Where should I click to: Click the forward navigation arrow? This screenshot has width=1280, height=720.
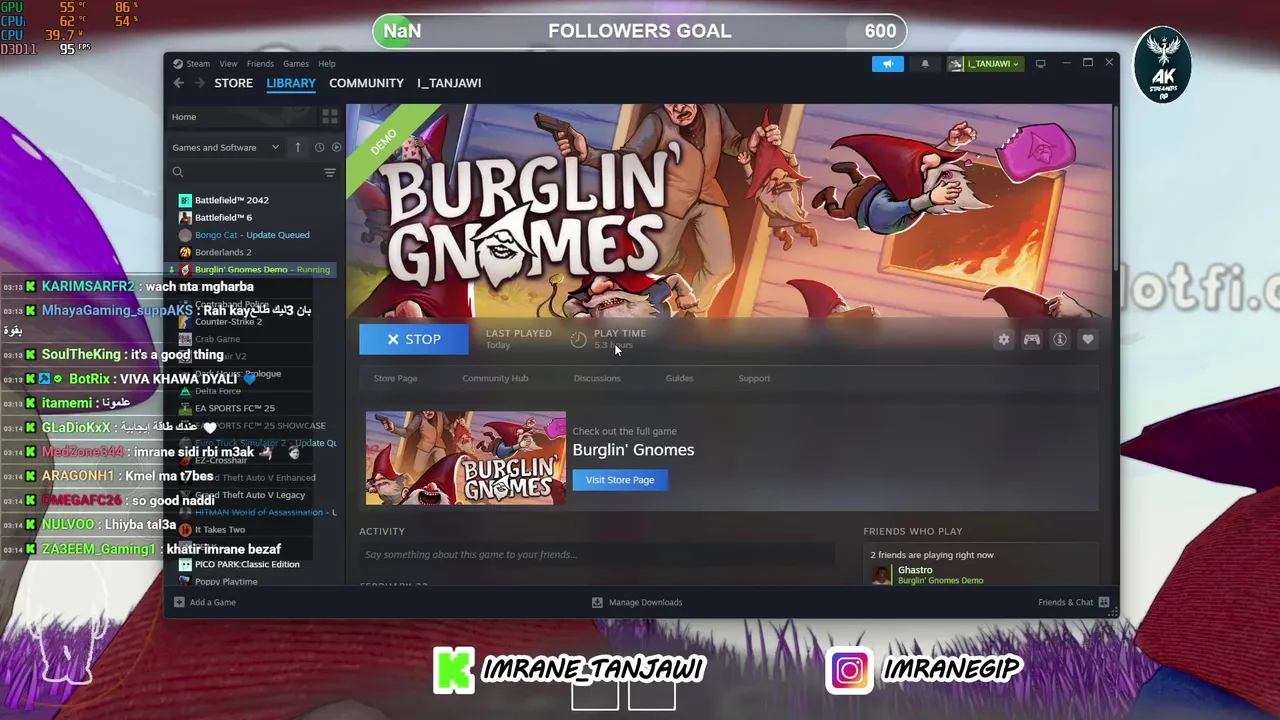[x=200, y=83]
